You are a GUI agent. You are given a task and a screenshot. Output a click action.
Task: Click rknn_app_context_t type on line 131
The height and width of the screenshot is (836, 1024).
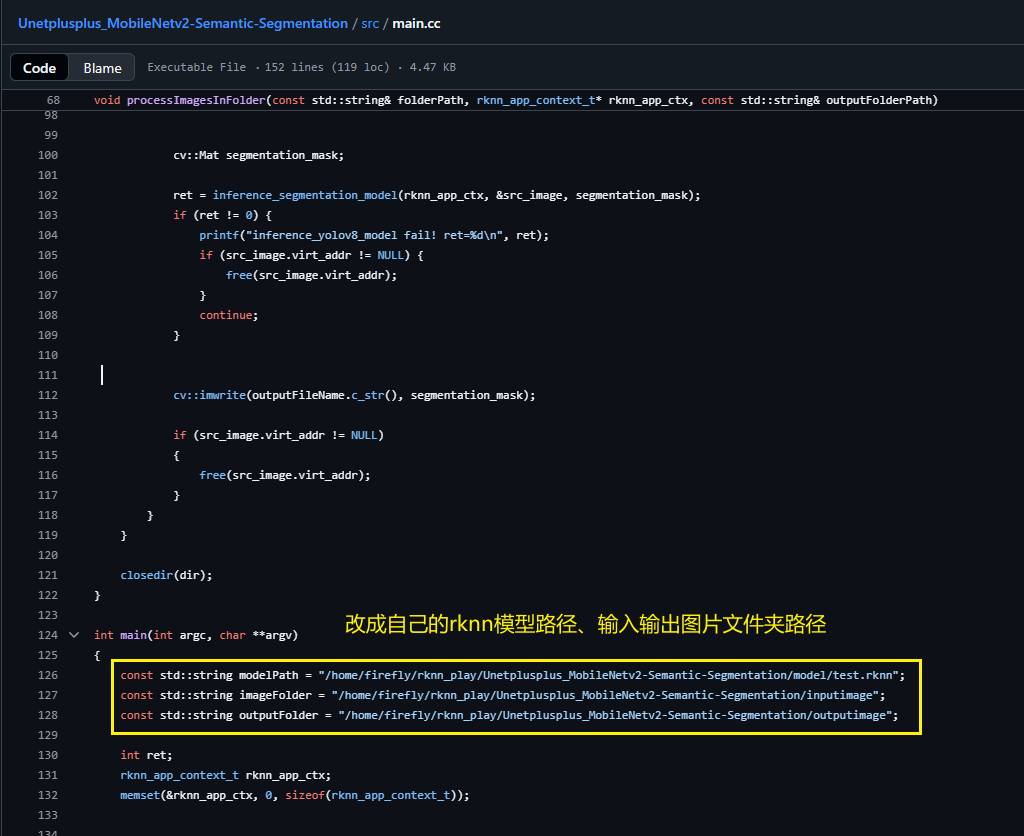(180, 775)
